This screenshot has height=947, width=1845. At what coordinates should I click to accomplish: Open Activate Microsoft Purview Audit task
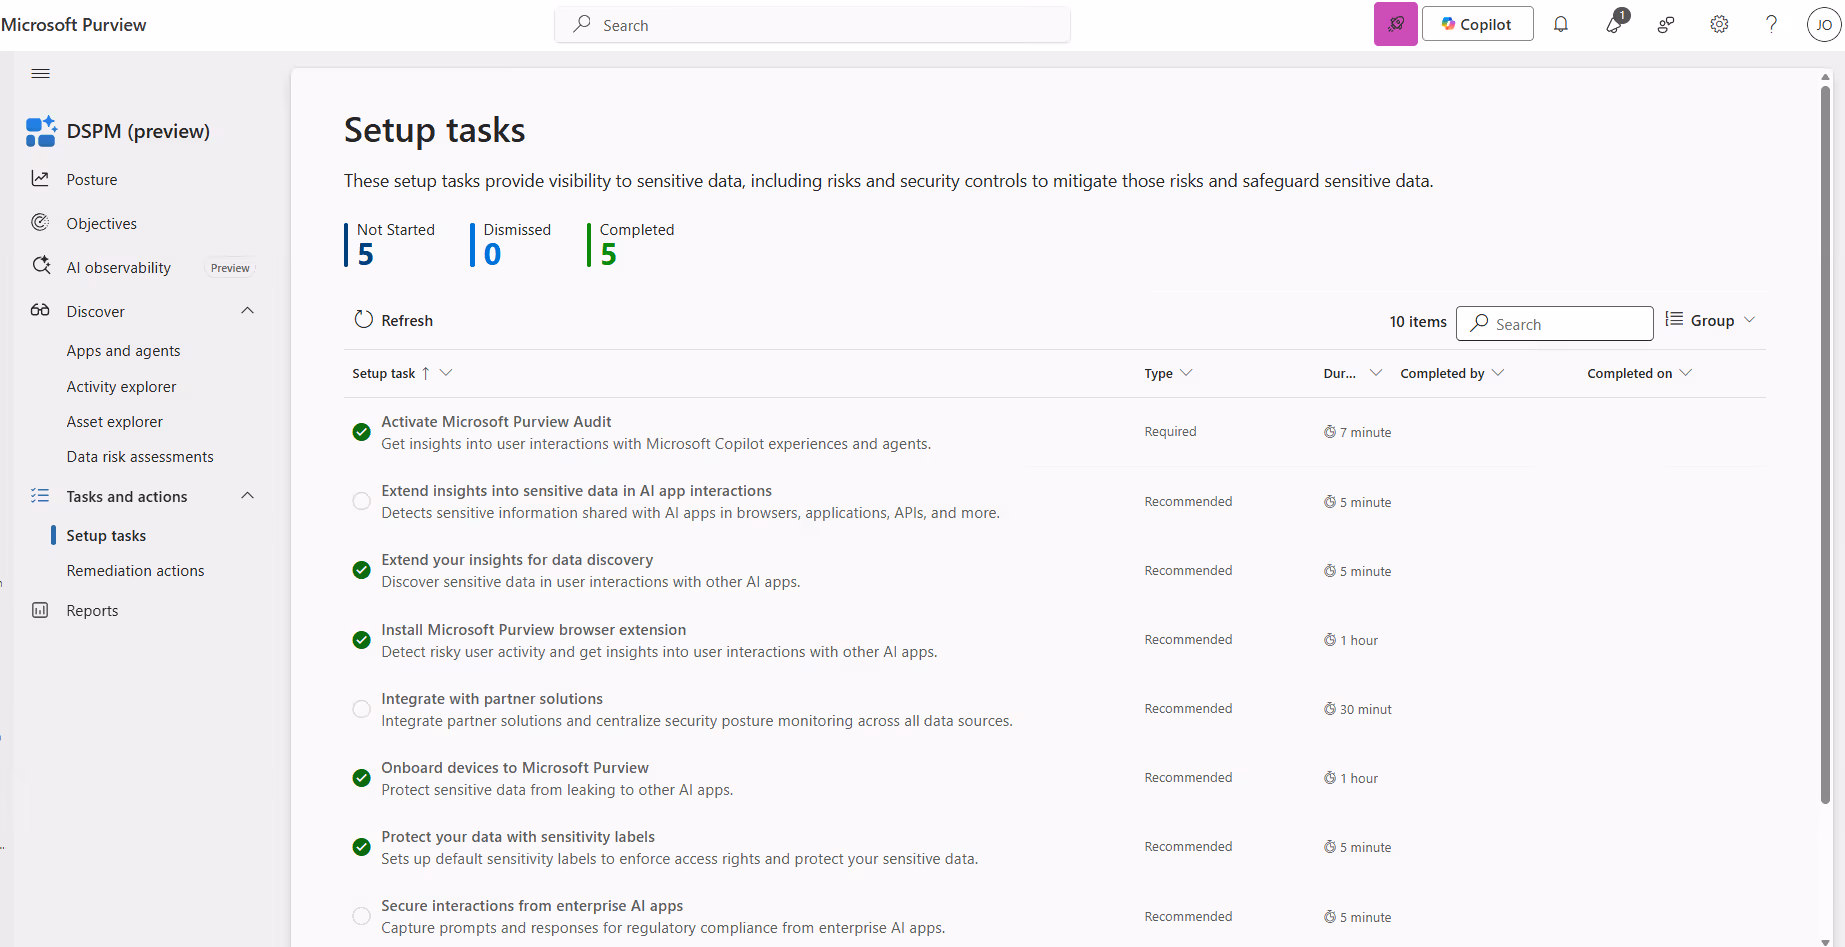(x=496, y=421)
